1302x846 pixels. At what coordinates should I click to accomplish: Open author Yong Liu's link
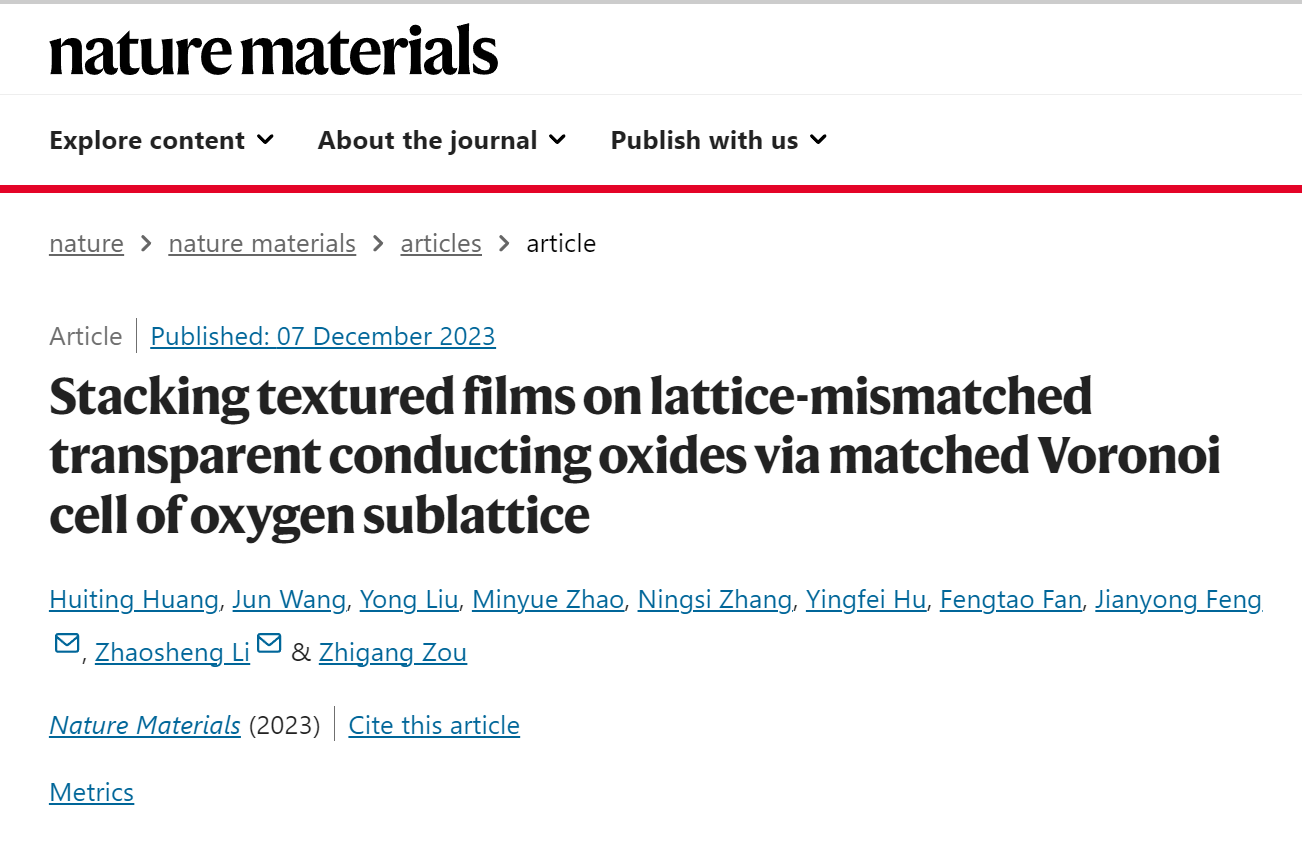[x=409, y=600]
